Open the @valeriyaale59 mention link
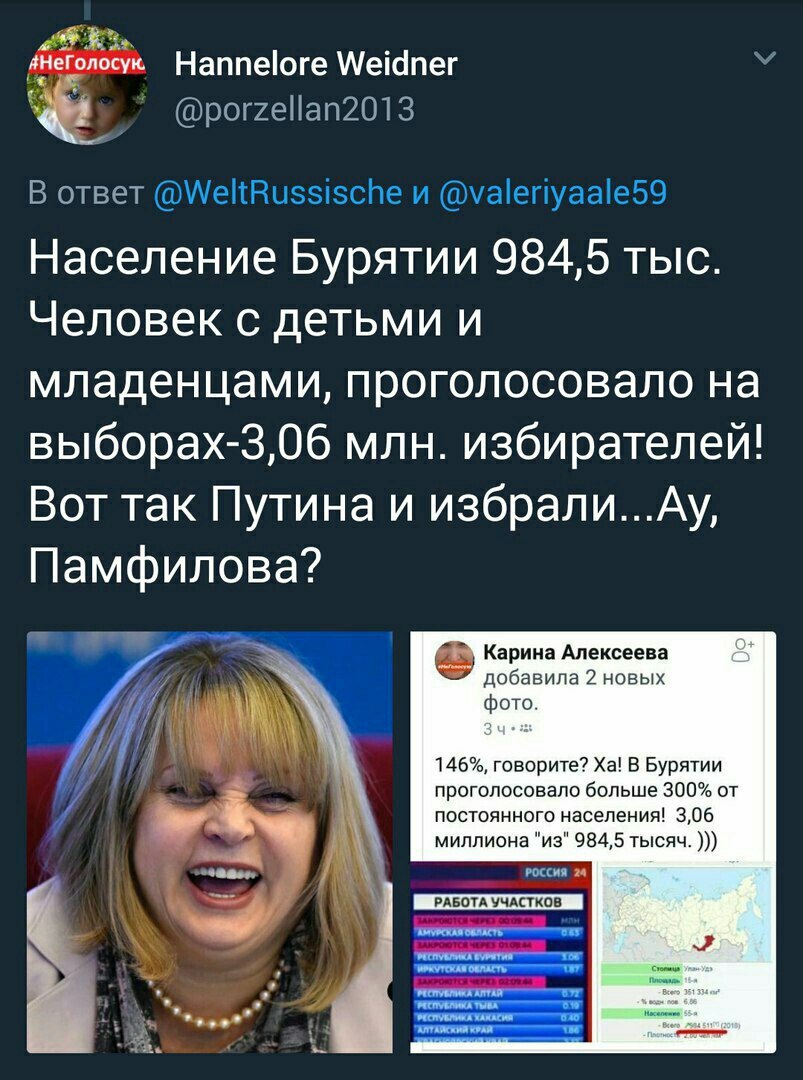This screenshot has width=803, height=1080. 553,192
